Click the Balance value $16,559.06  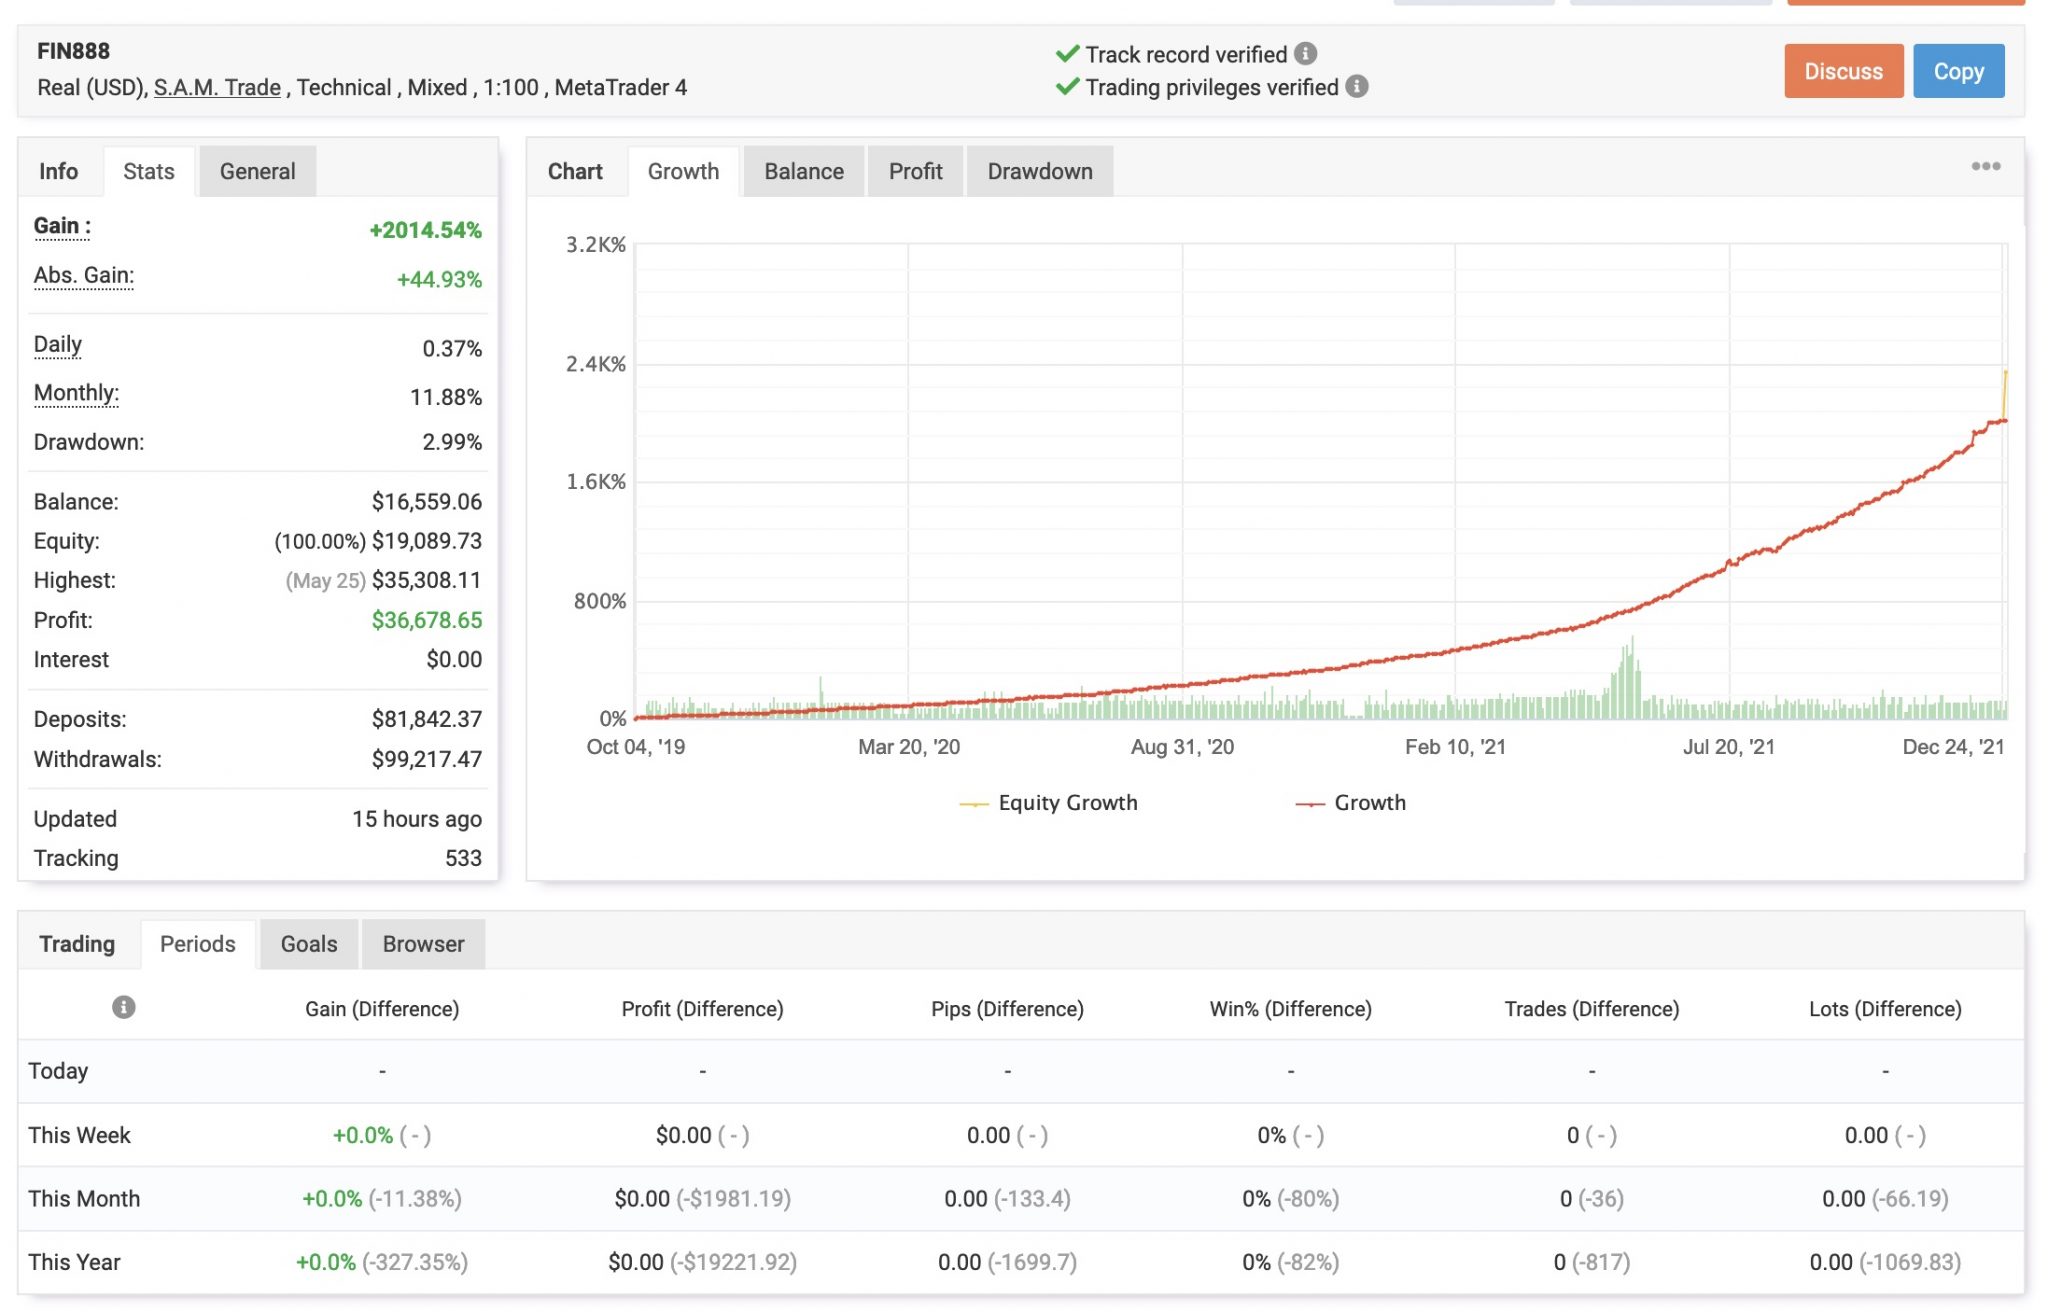click(x=427, y=501)
